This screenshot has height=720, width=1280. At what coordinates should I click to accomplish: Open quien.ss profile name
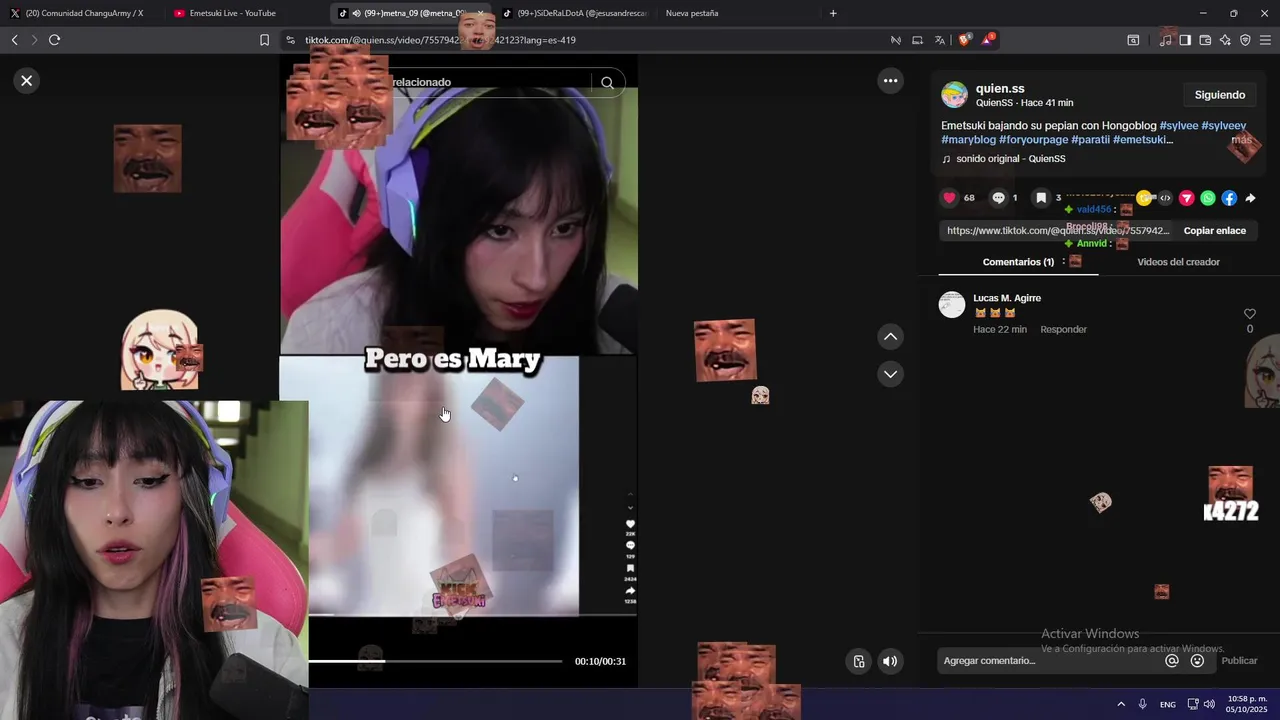pyautogui.click(x=1000, y=88)
